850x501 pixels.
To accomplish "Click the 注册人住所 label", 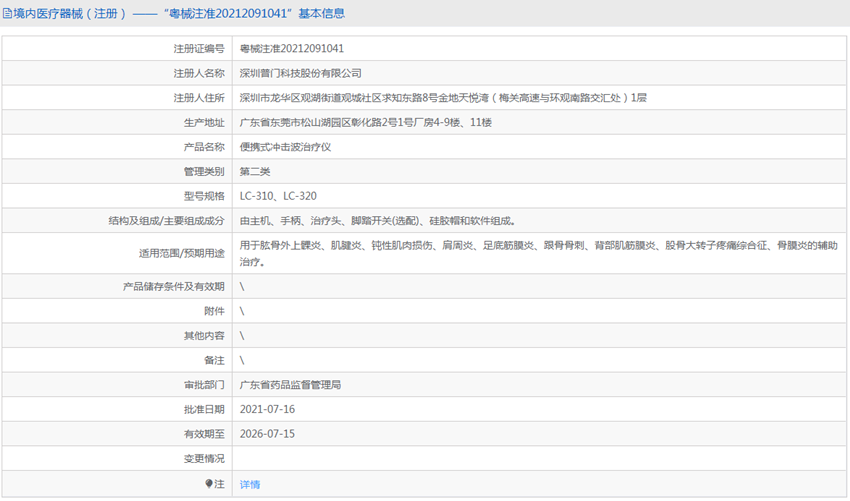I will pos(199,98).
